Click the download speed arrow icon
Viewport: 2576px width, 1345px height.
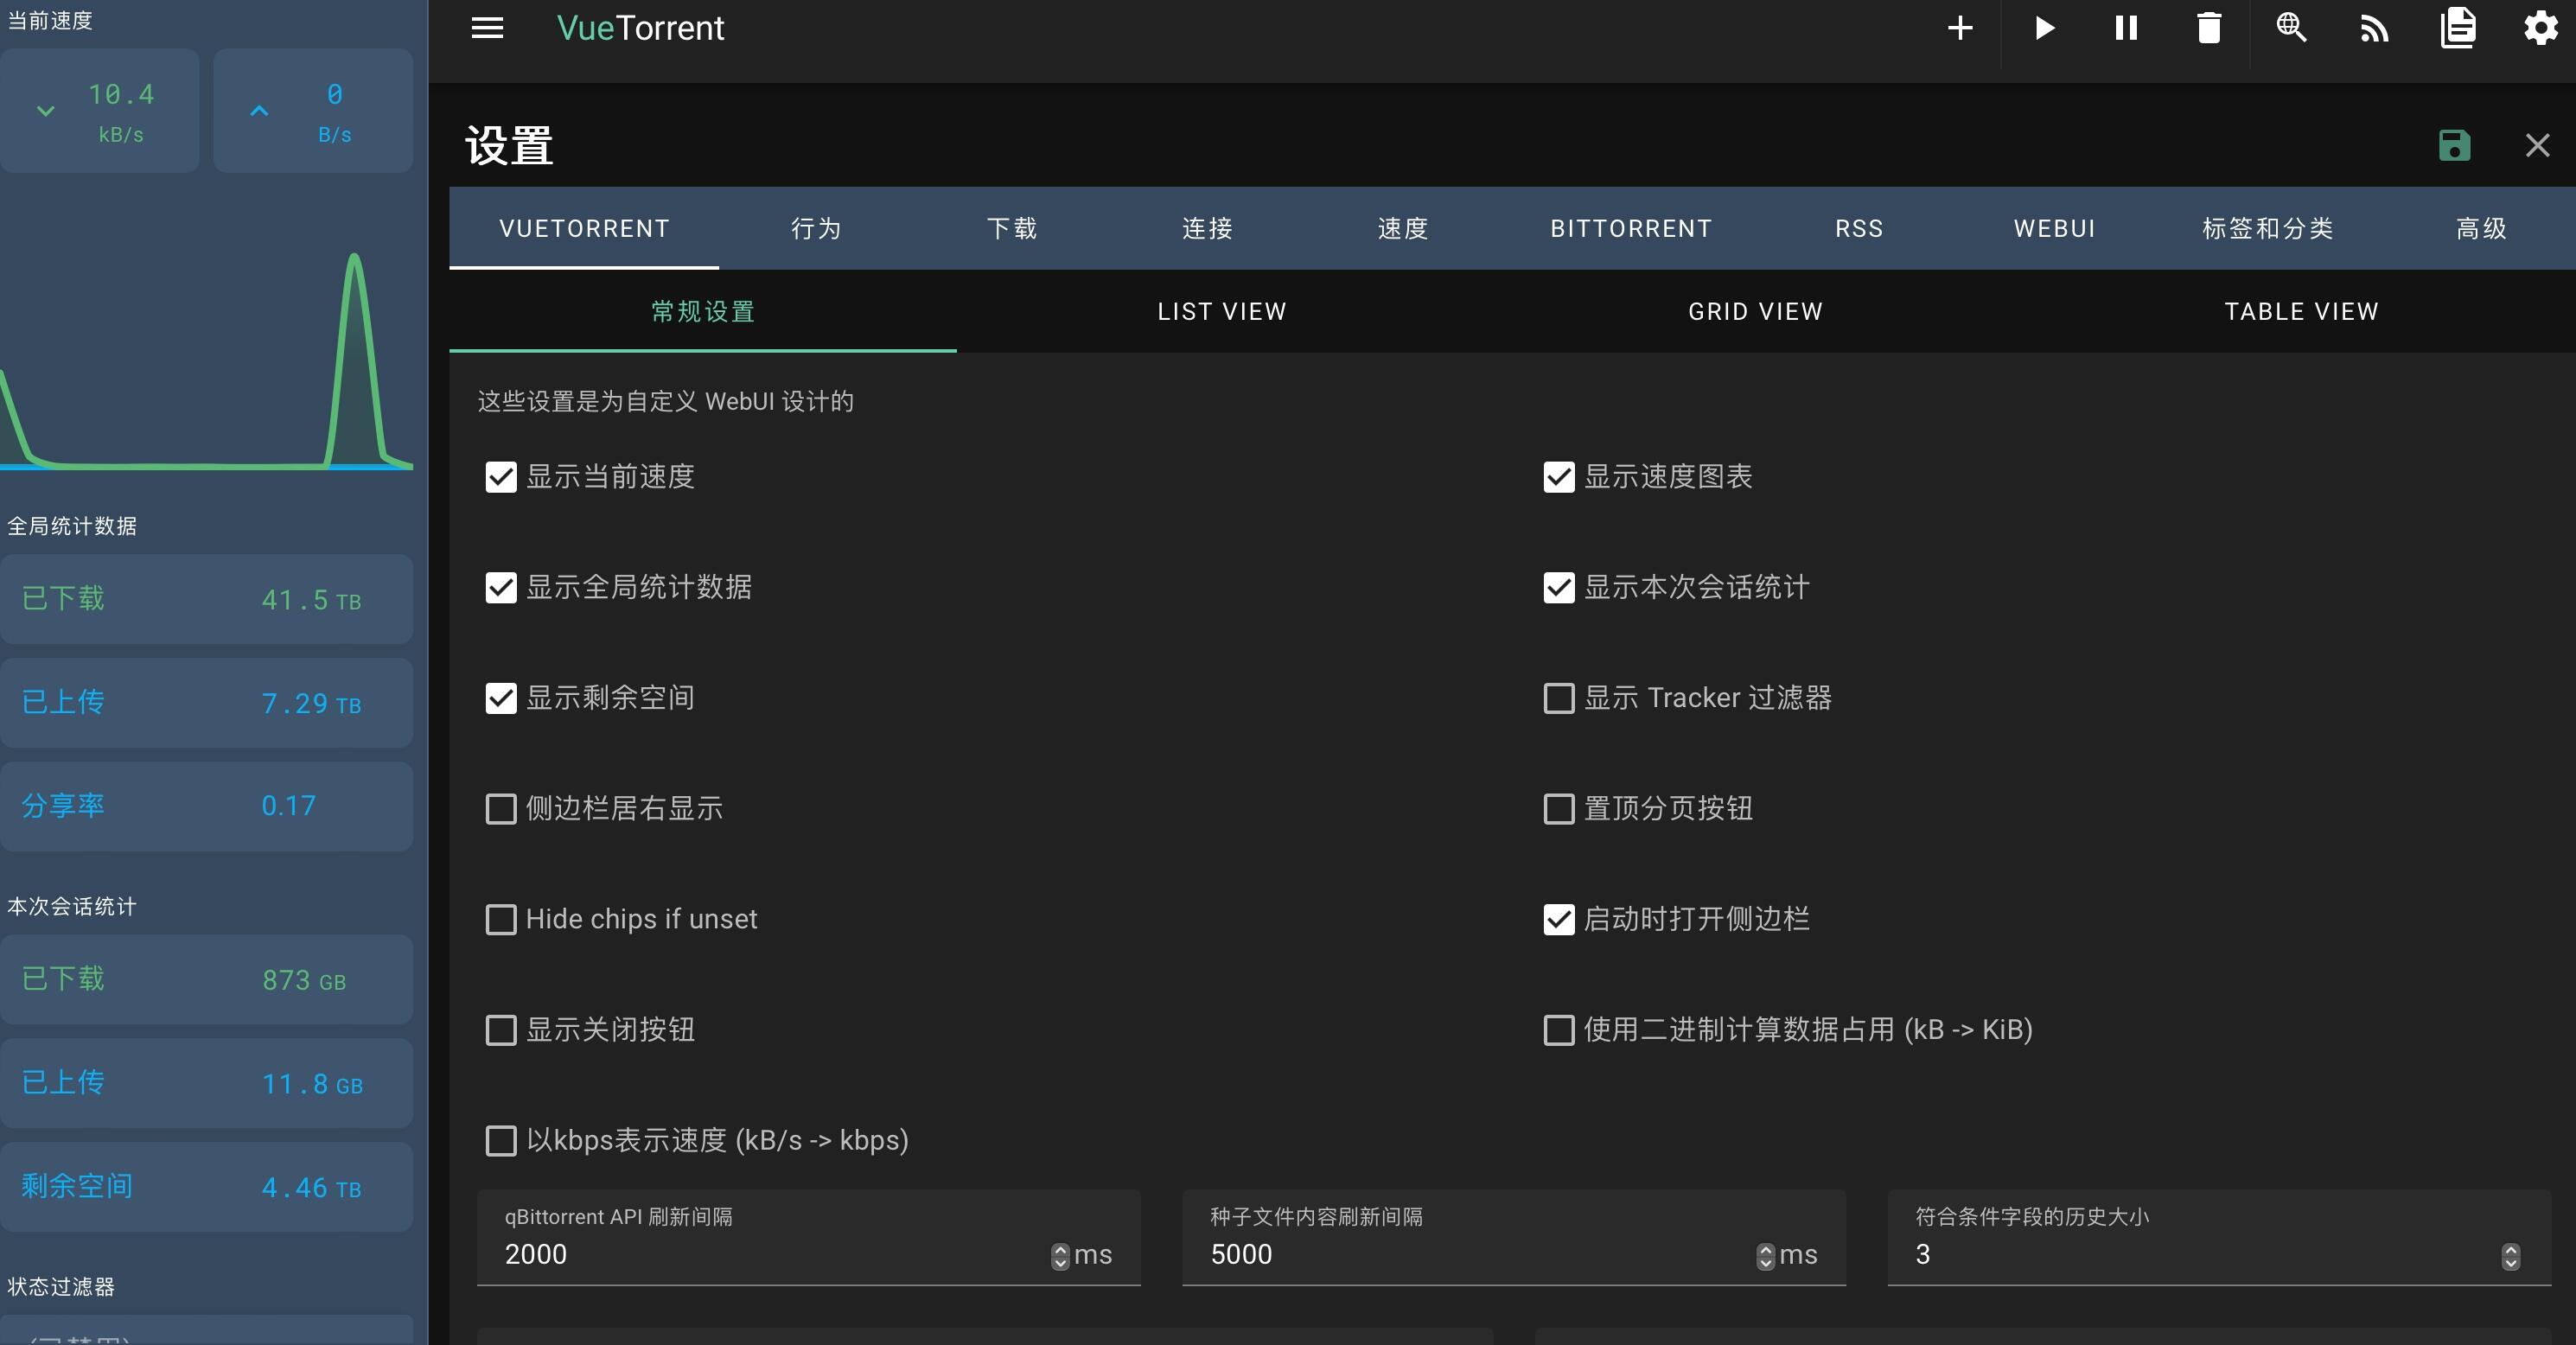click(45, 111)
